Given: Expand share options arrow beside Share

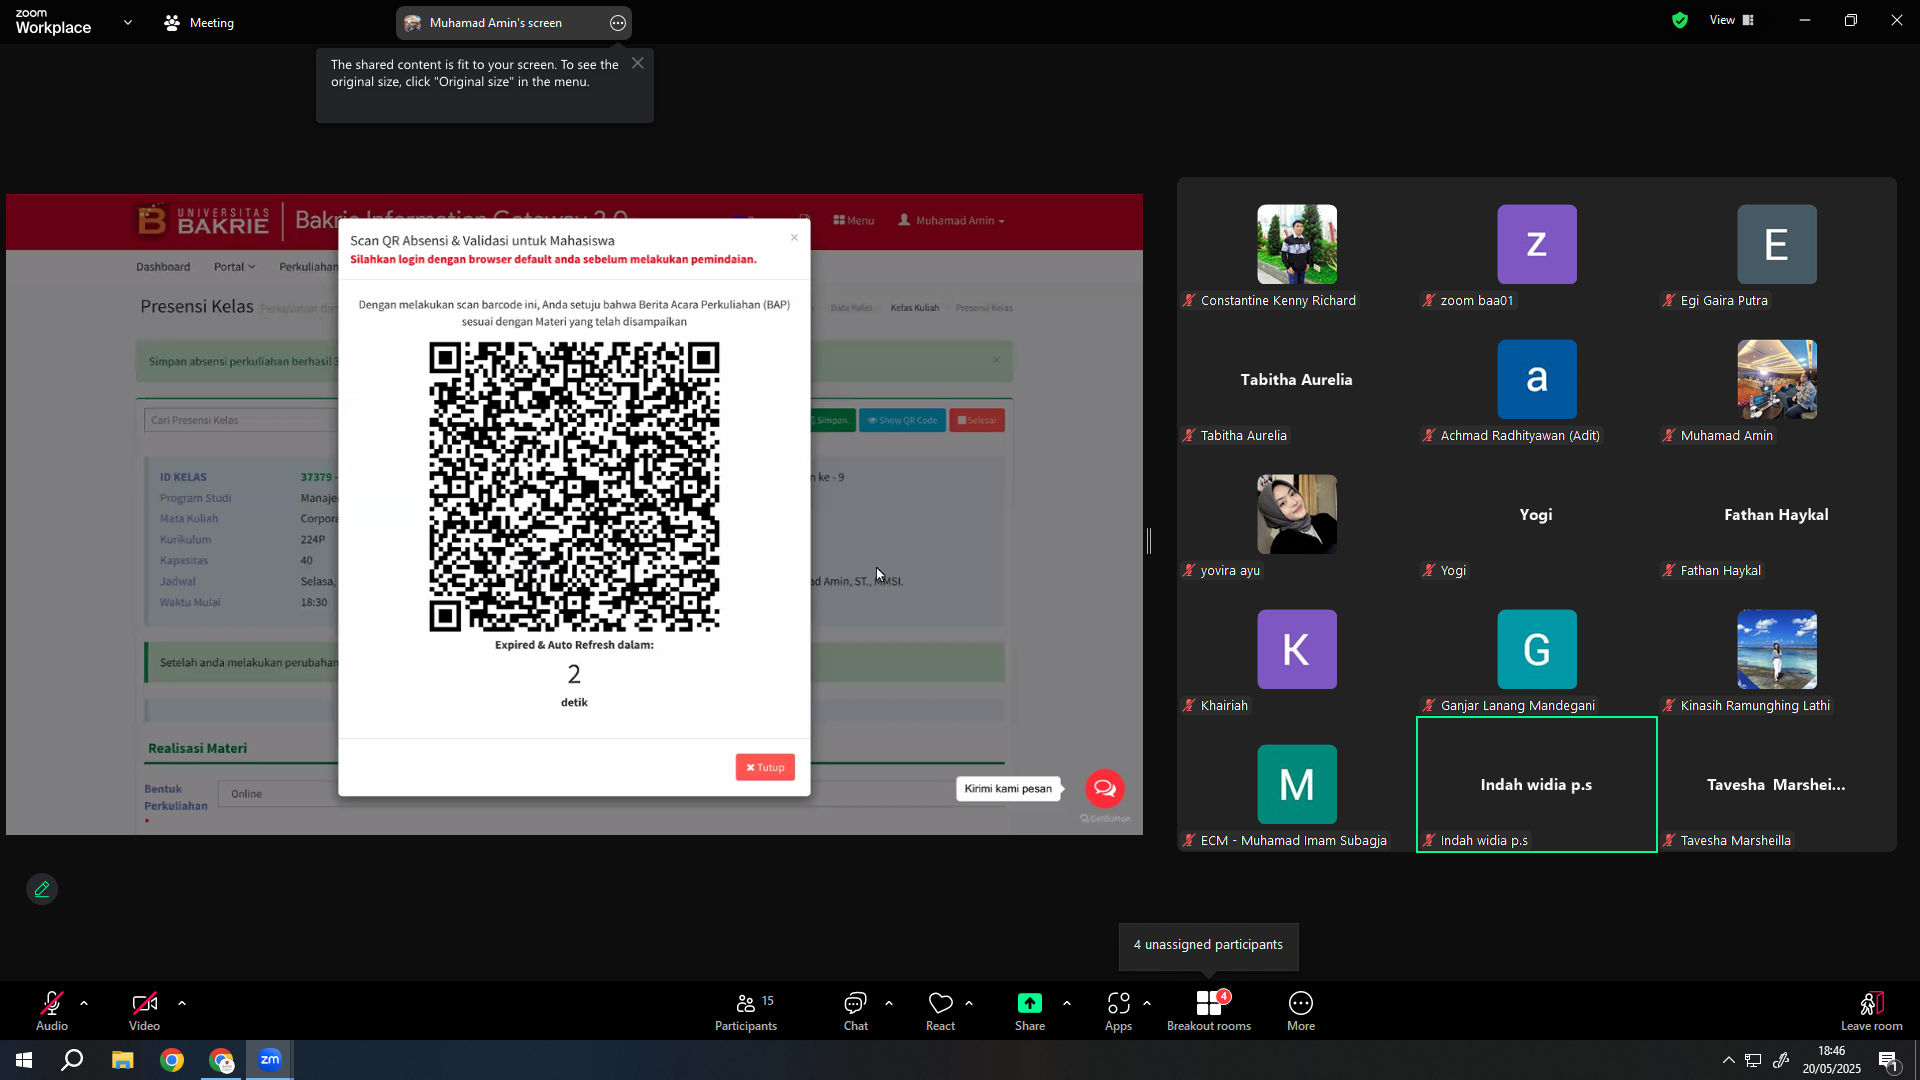Looking at the screenshot, I should [1067, 1003].
